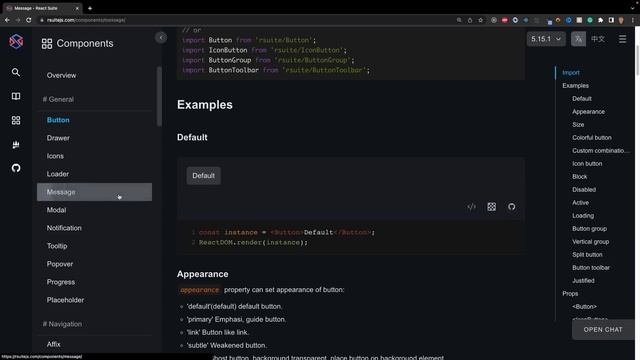The width and height of the screenshot is (640, 360).
Task: Jump to Button group in outline
Action: tap(589, 229)
